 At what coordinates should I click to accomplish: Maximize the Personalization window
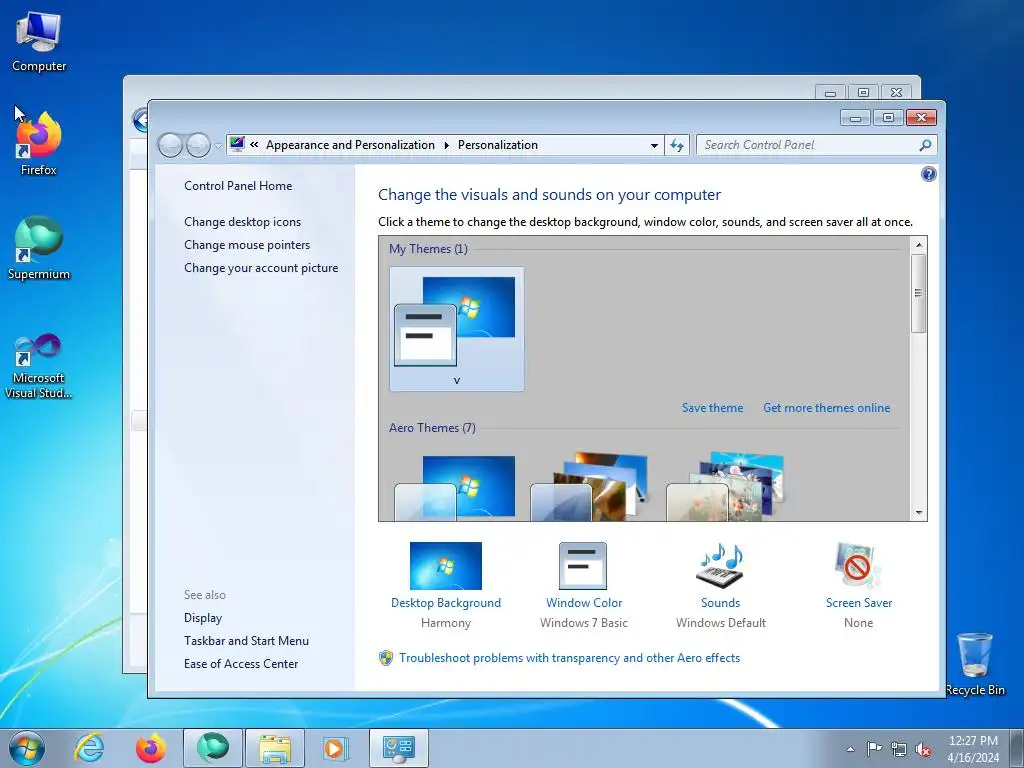[888, 118]
